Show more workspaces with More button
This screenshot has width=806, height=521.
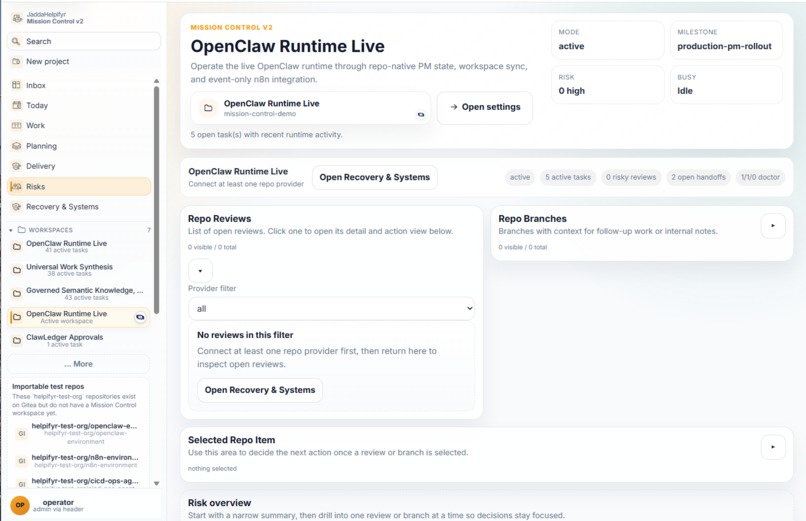pyautogui.click(x=79, y=364)
